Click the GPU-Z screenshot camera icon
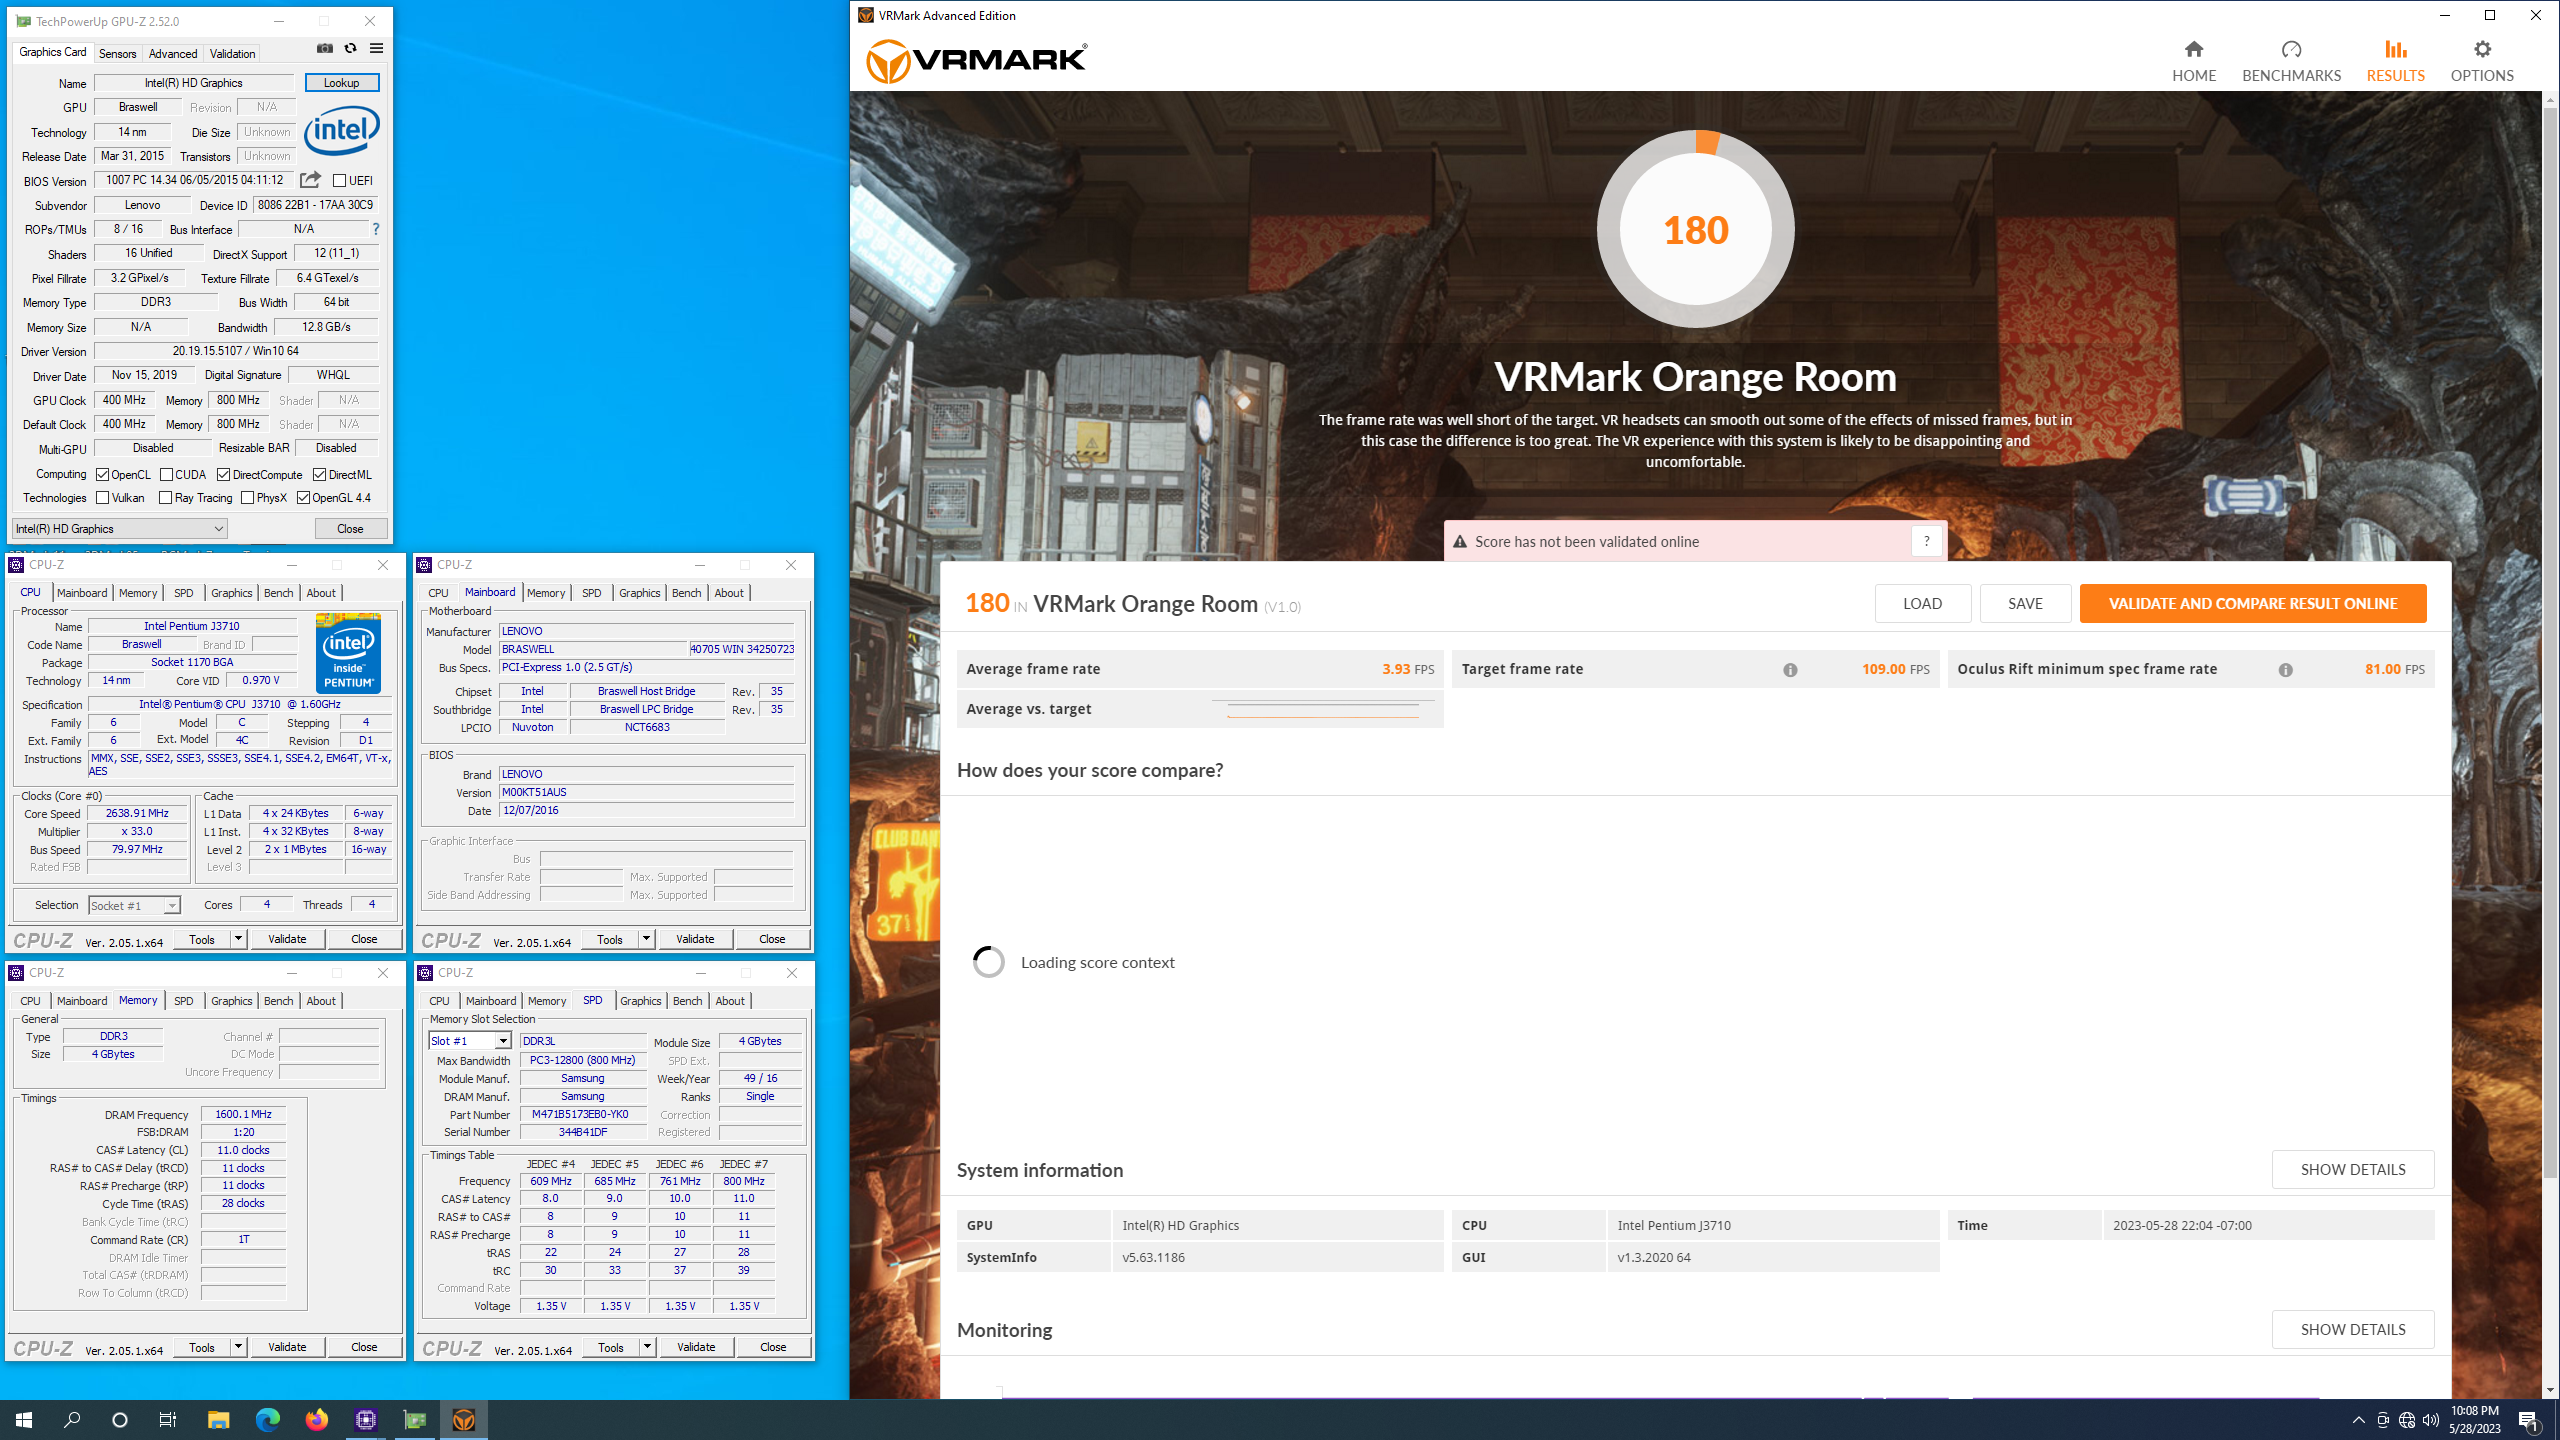This screenshot has width=2560, height=1440. (x=325, y=48)
